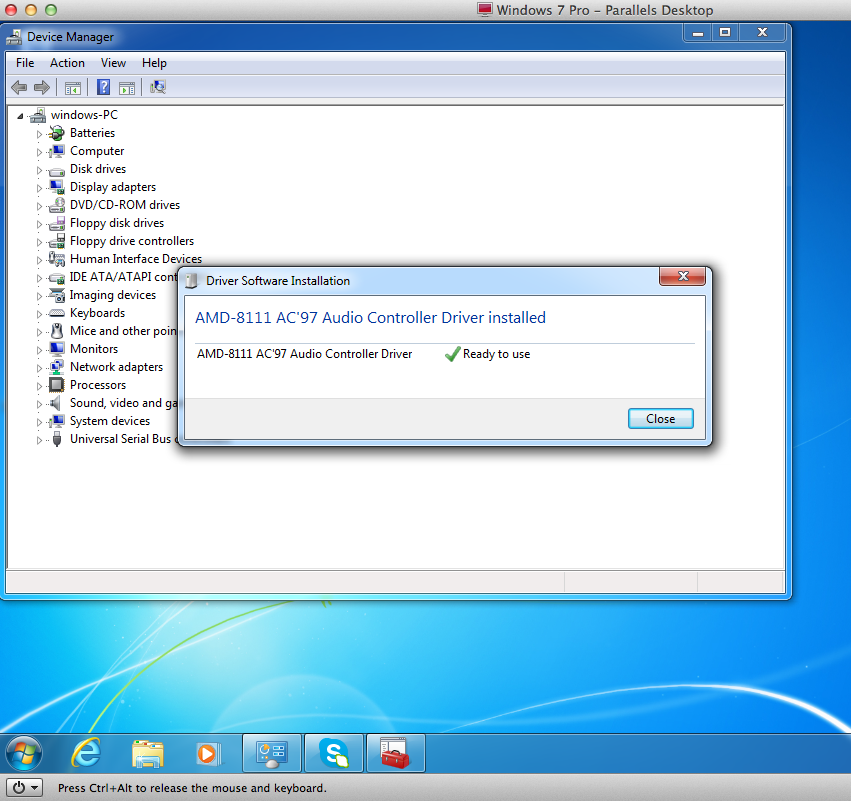The image size is (851, 801).
Task: Expand the Batteries category
Action: [x=40, y=134]
